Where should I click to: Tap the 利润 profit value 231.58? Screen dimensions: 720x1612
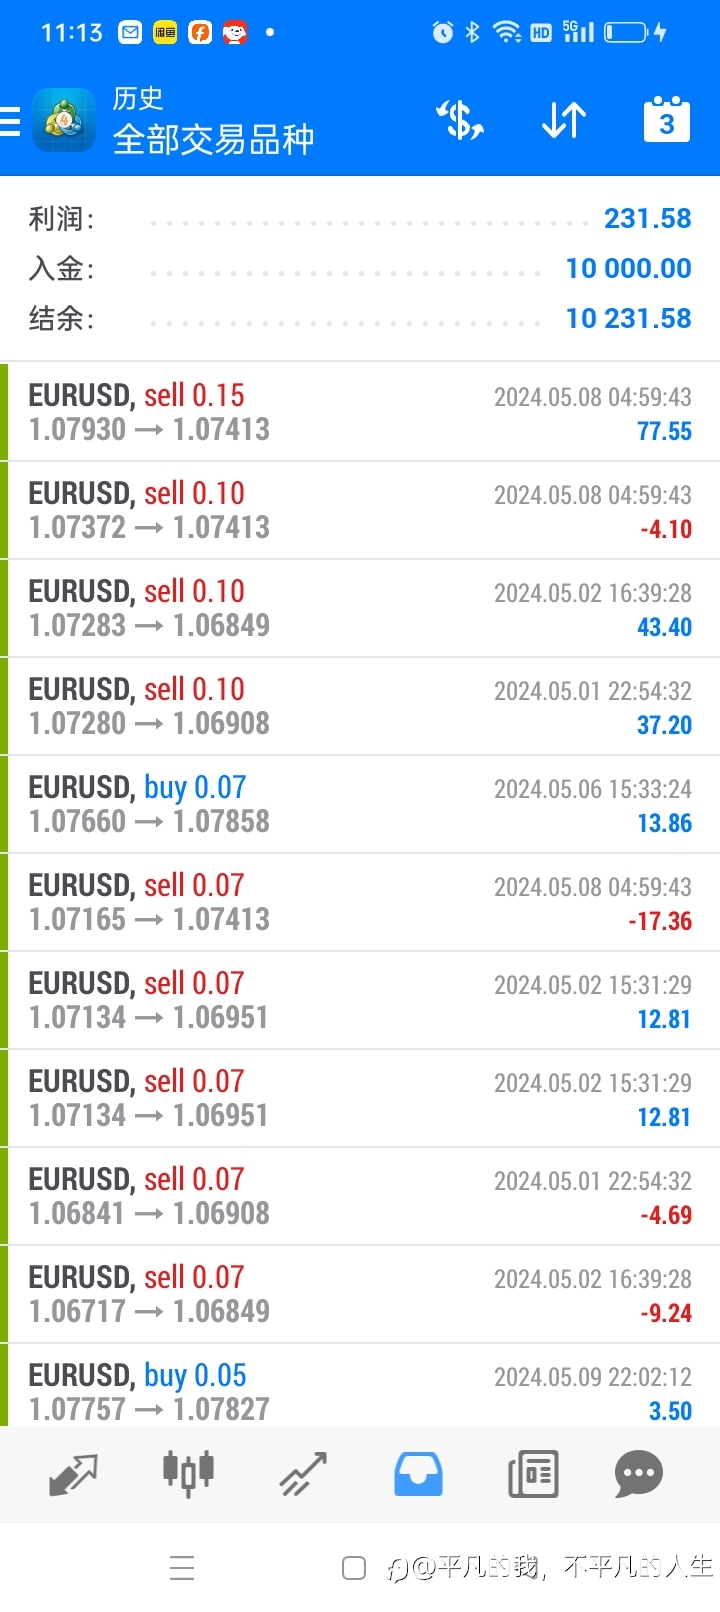(648, 218)
